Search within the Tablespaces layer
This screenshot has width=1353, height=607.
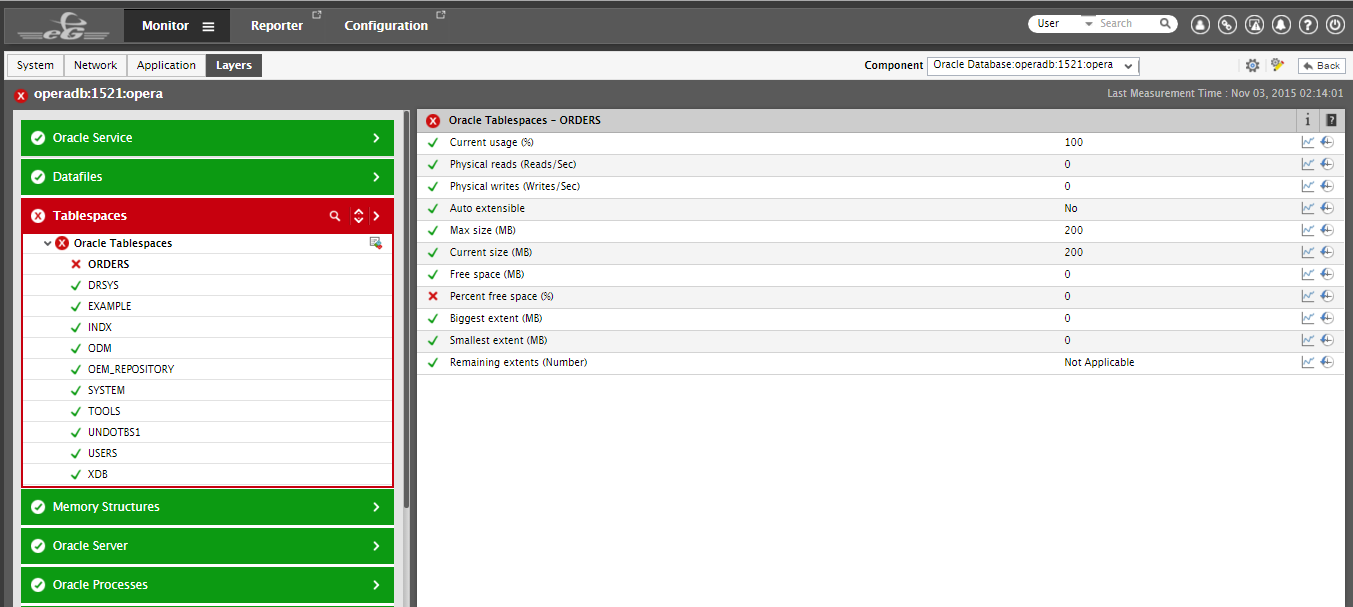tap(336, 216)
